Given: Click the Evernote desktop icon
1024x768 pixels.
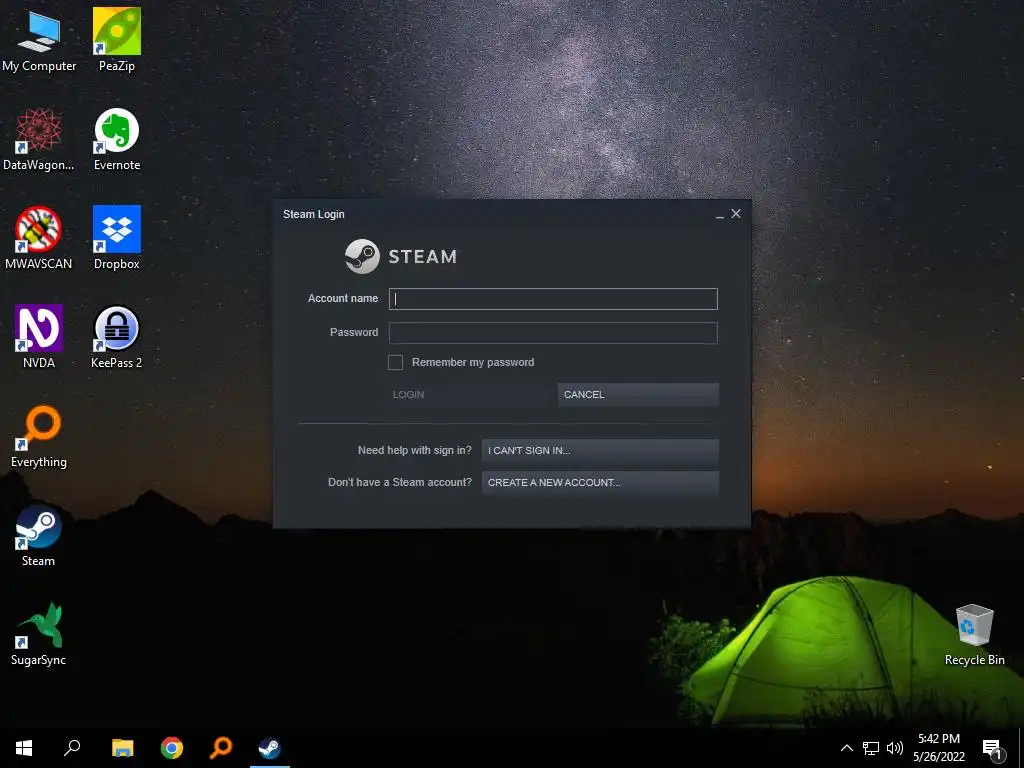Looking at the screenshot, I should (x=117, y=140).
